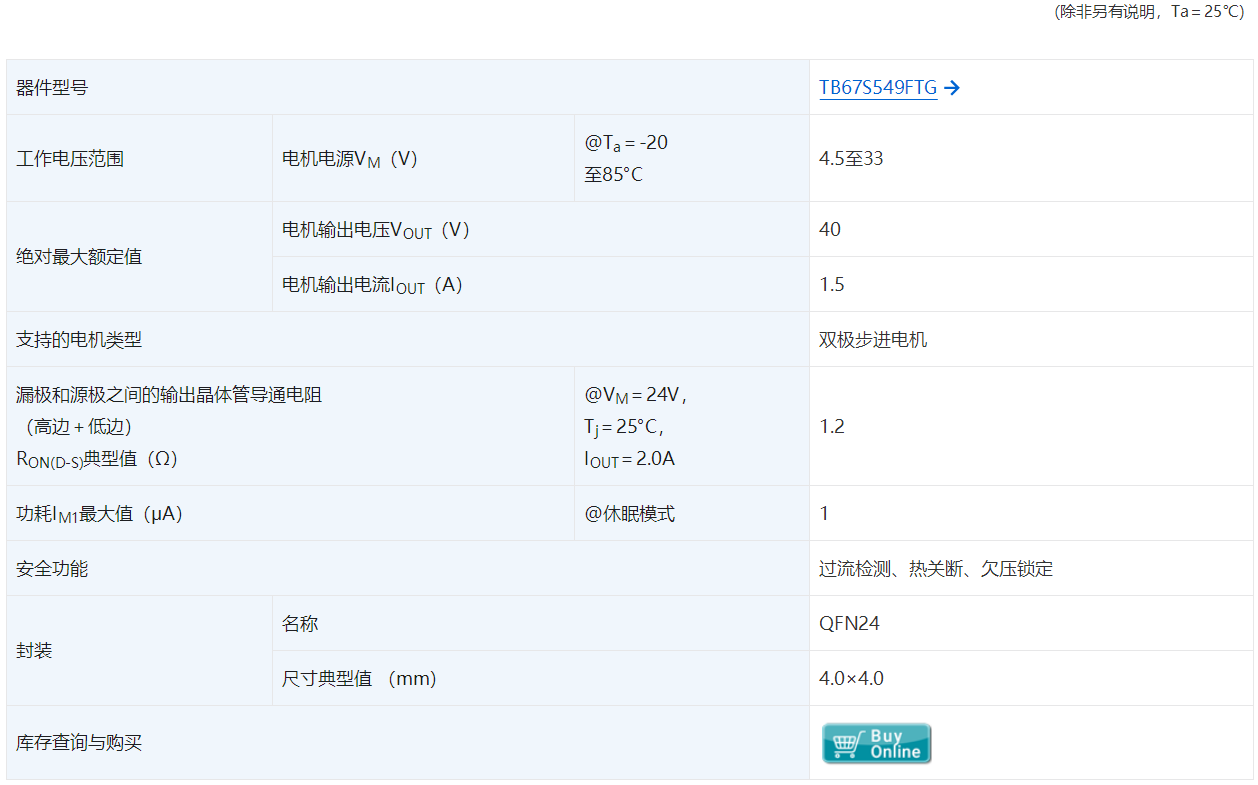Click the arrow symbol in the part number row
This screenshot has height=785, width=1258.
coord(954,88)
